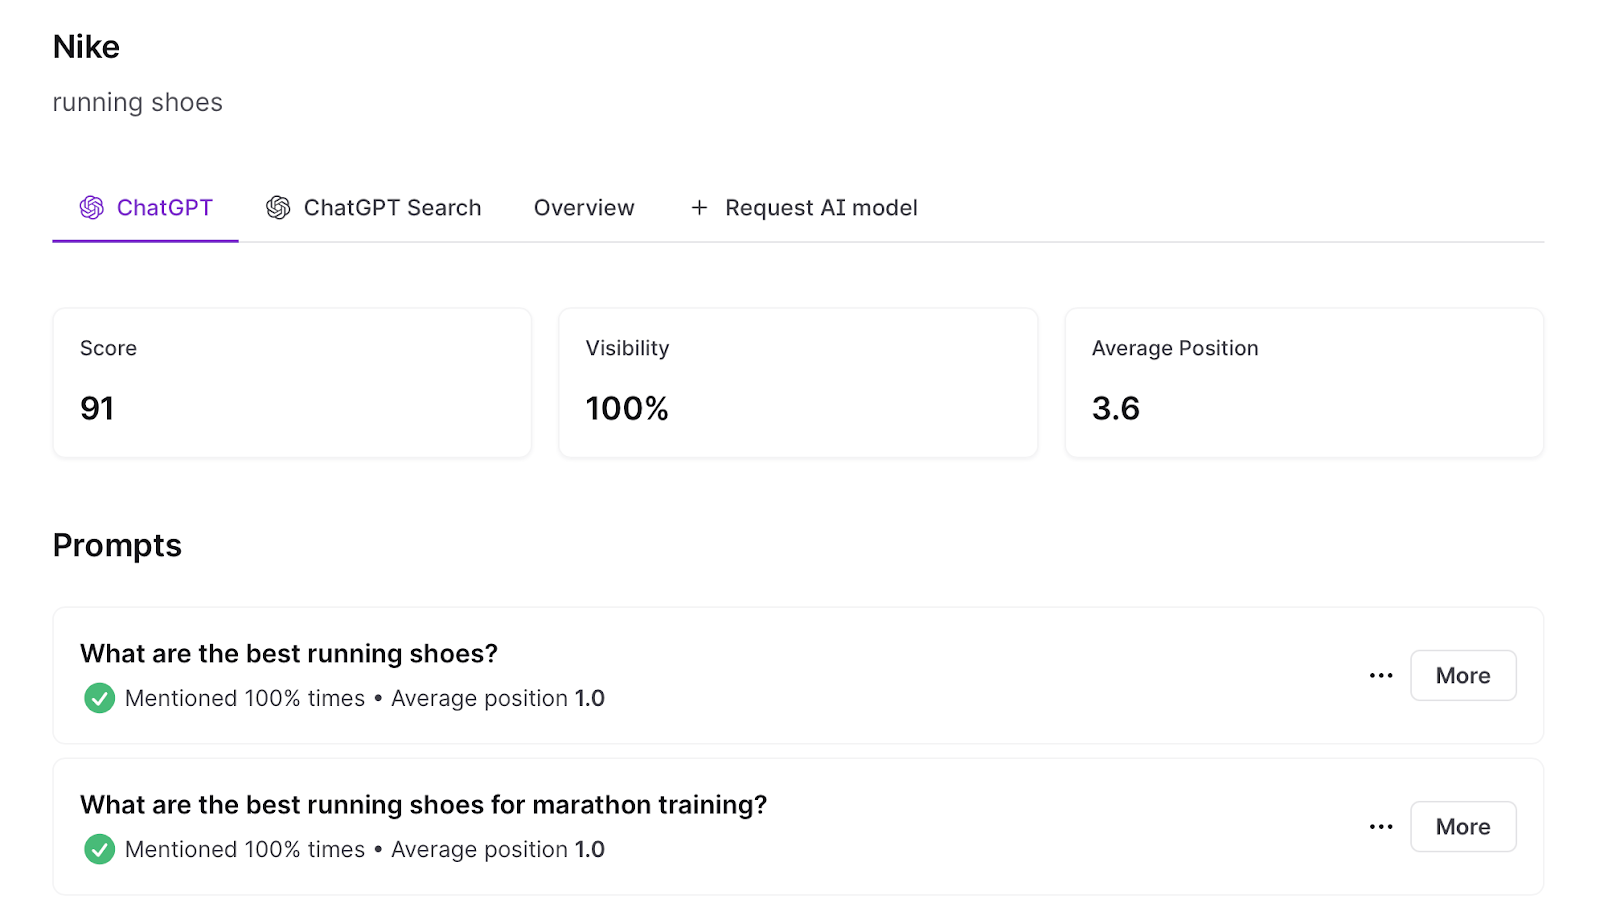Select the prompt about best running shoes

[x=289, y=653]
